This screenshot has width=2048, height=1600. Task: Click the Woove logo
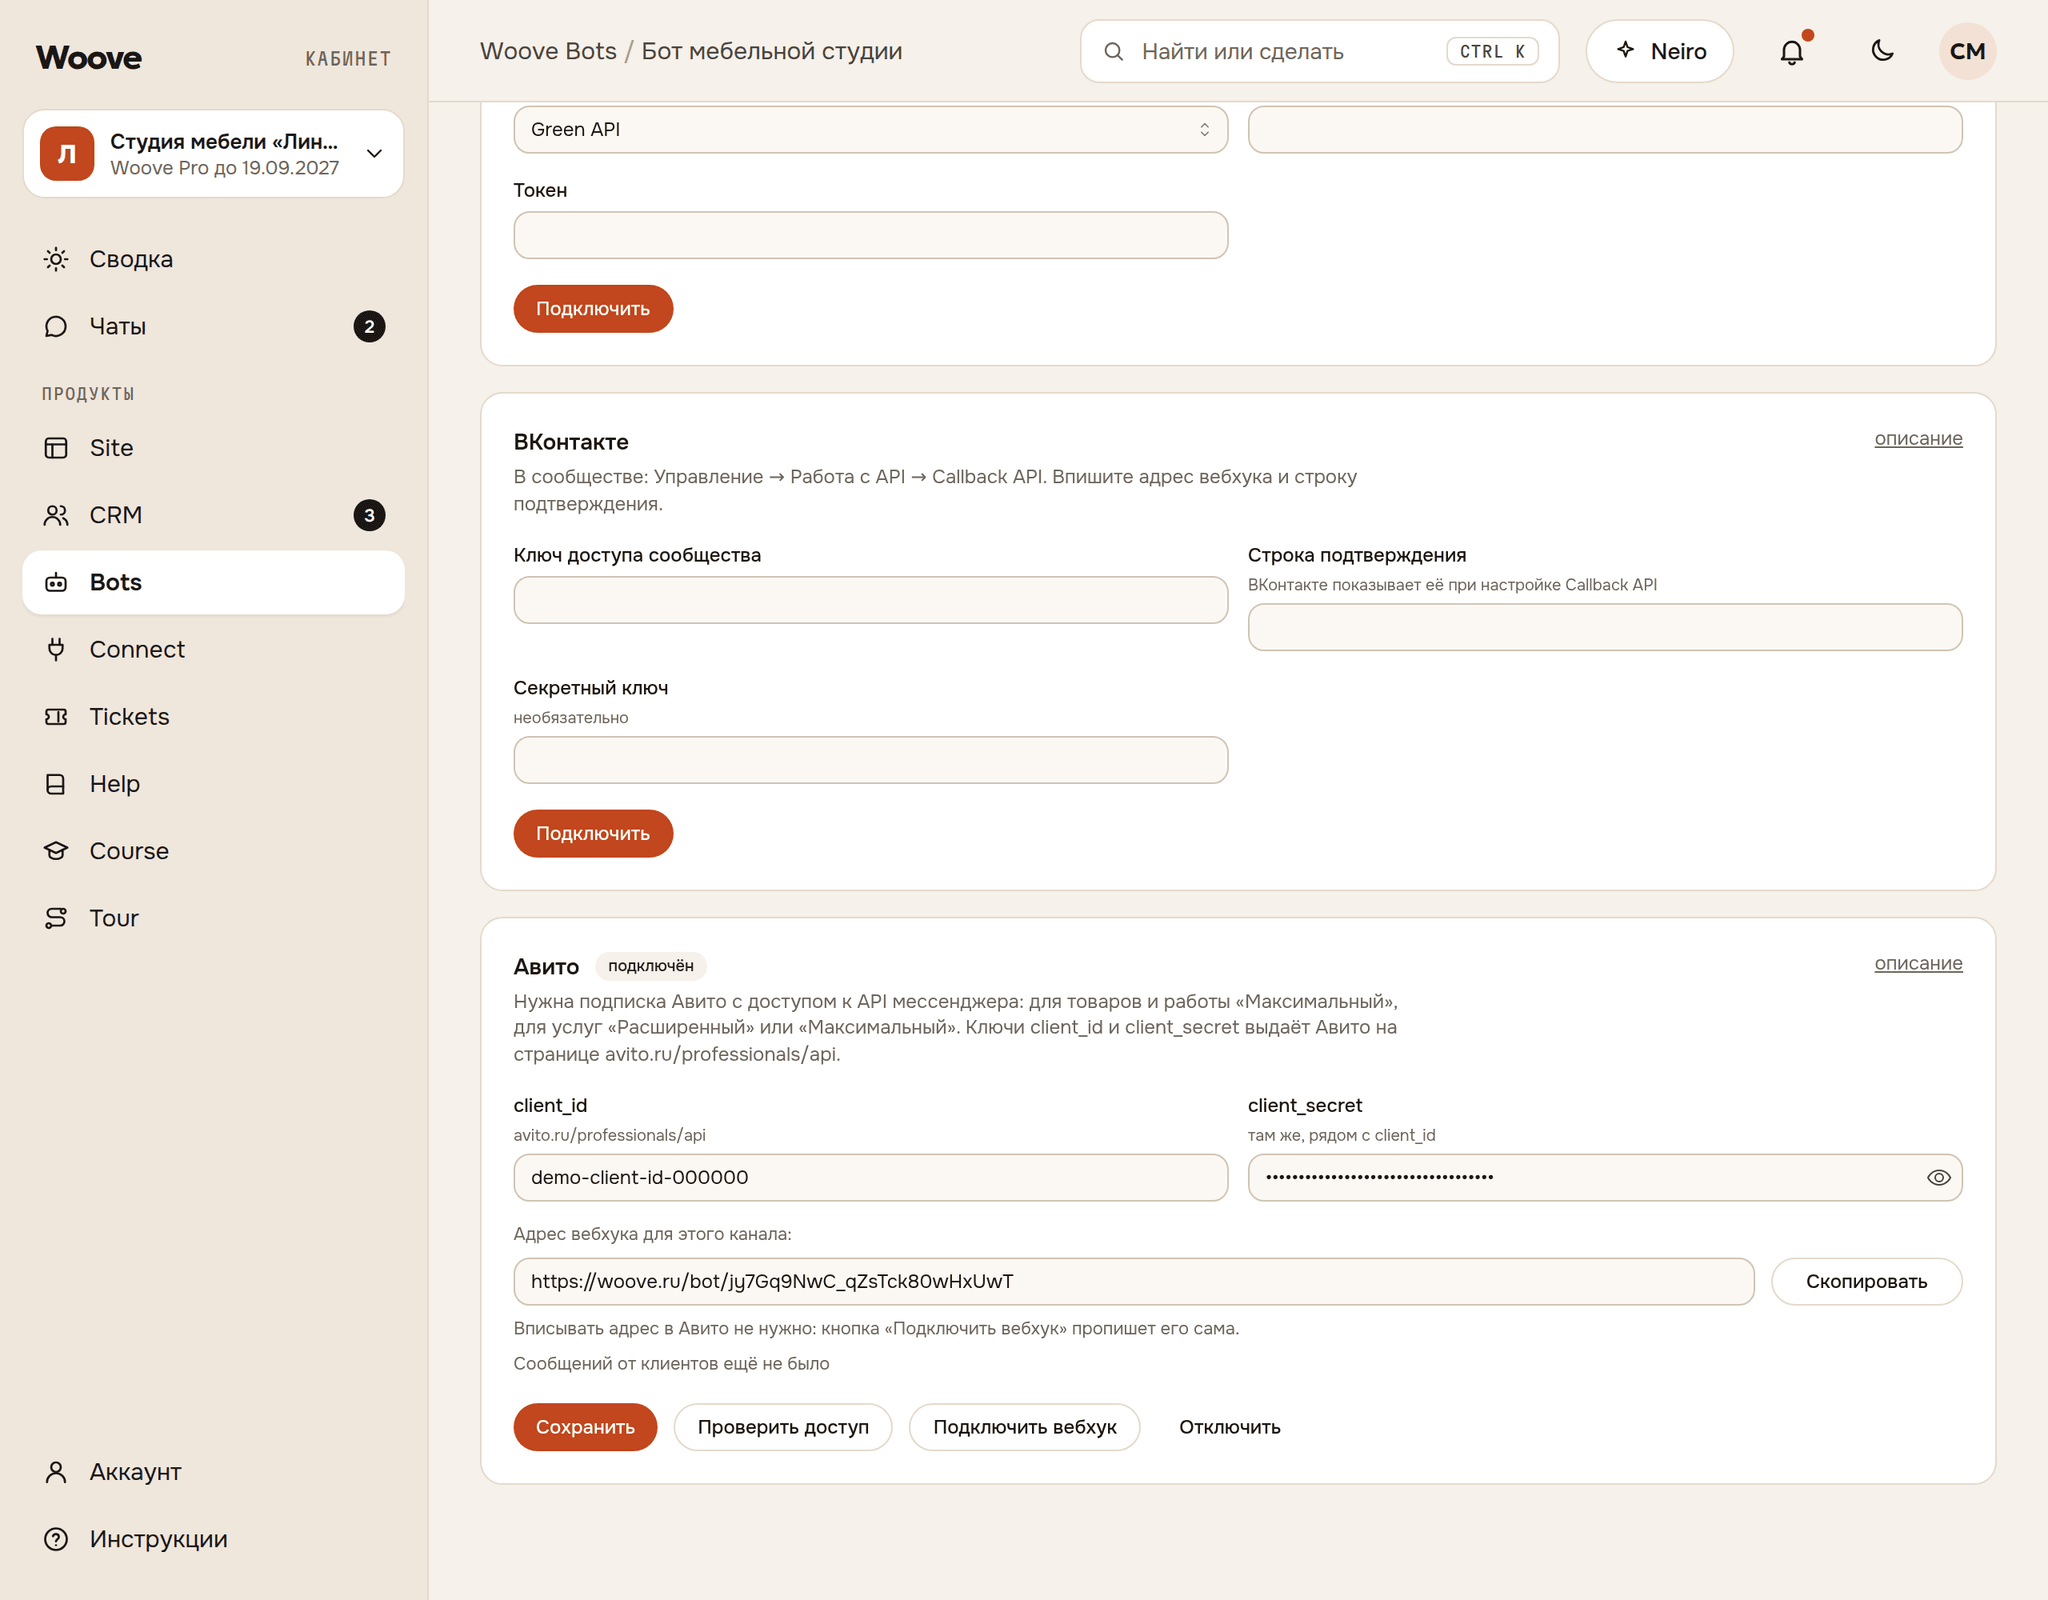(x=89, y=57)
